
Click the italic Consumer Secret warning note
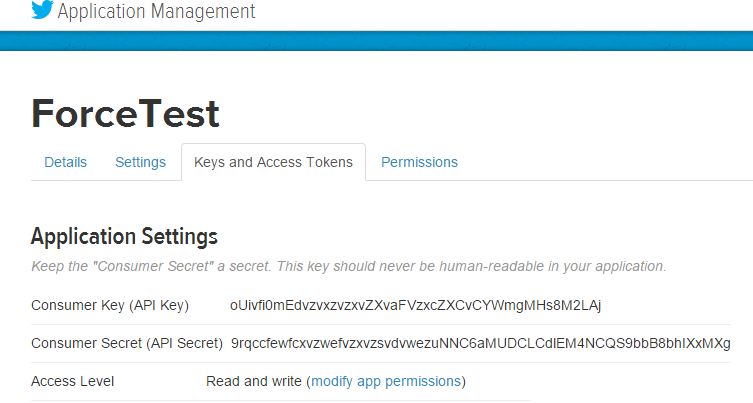(x=349, y=267)
